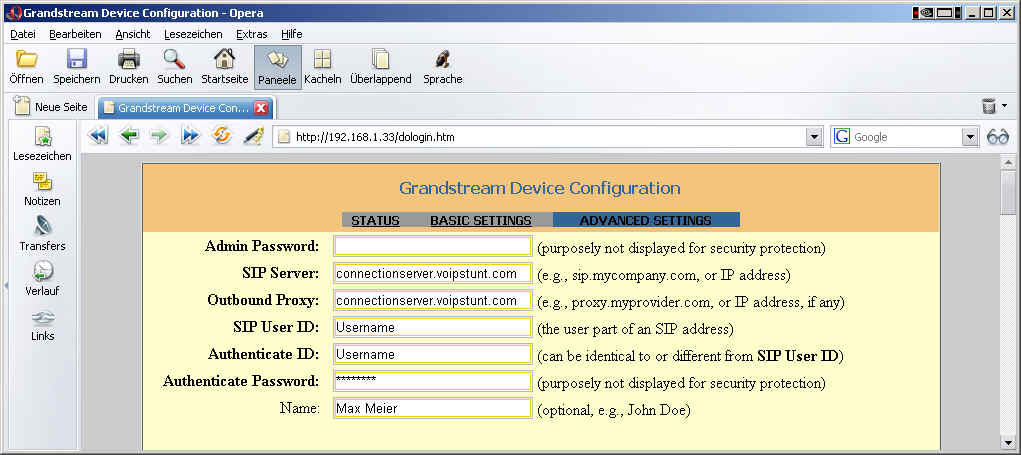The height and width of the screenshot is (455, 1021).
Task: Click the green back arrow
Action: coord(129,136)
